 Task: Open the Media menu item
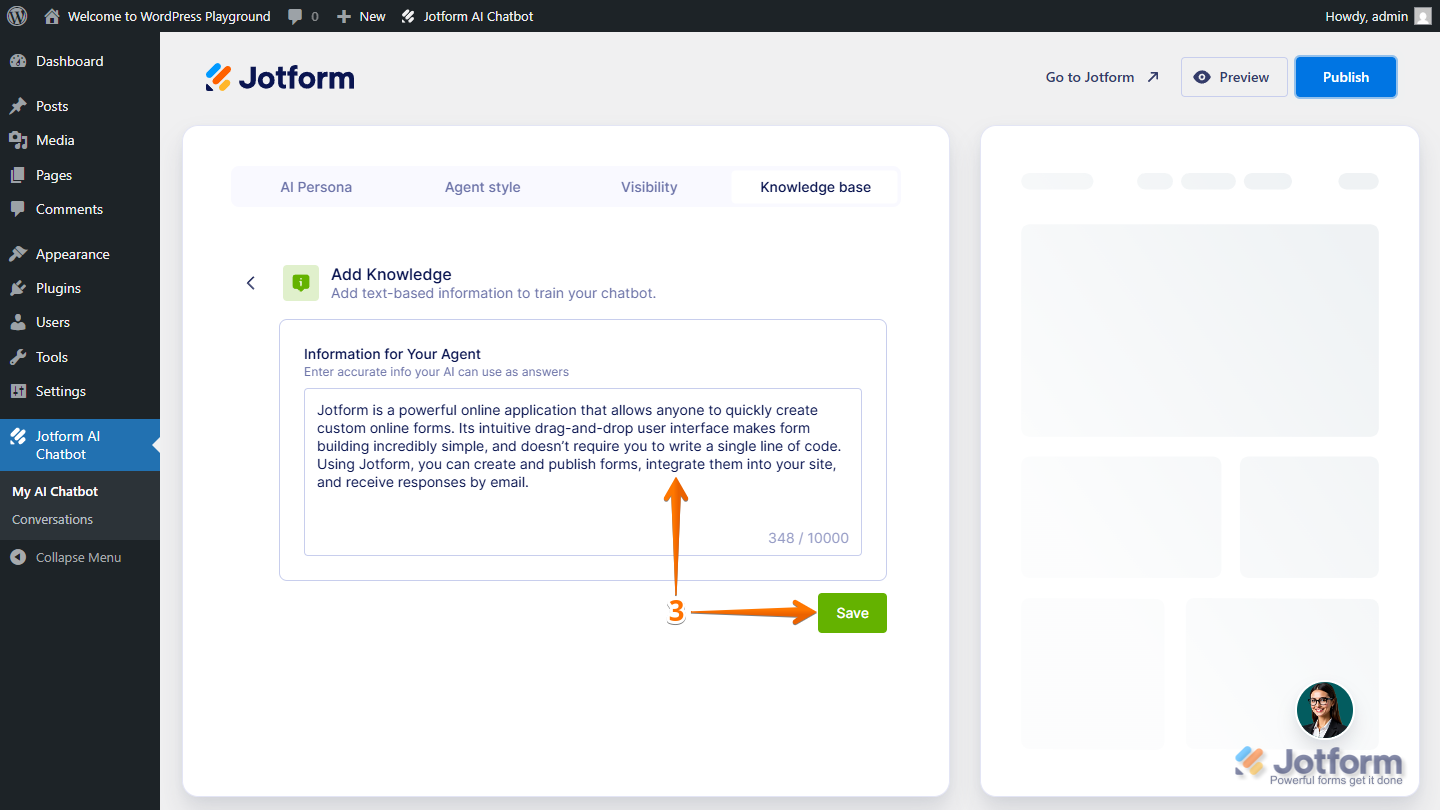80,140
